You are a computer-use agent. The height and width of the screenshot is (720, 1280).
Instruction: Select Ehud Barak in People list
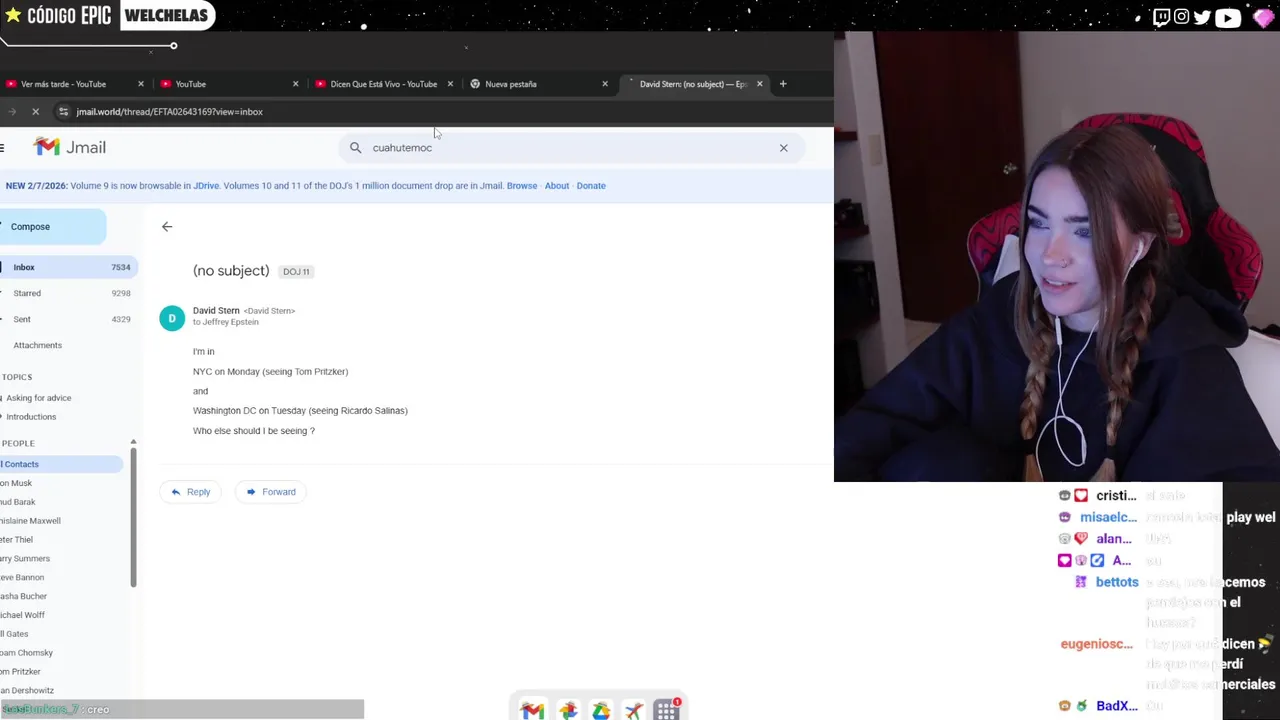pos(18,502)
